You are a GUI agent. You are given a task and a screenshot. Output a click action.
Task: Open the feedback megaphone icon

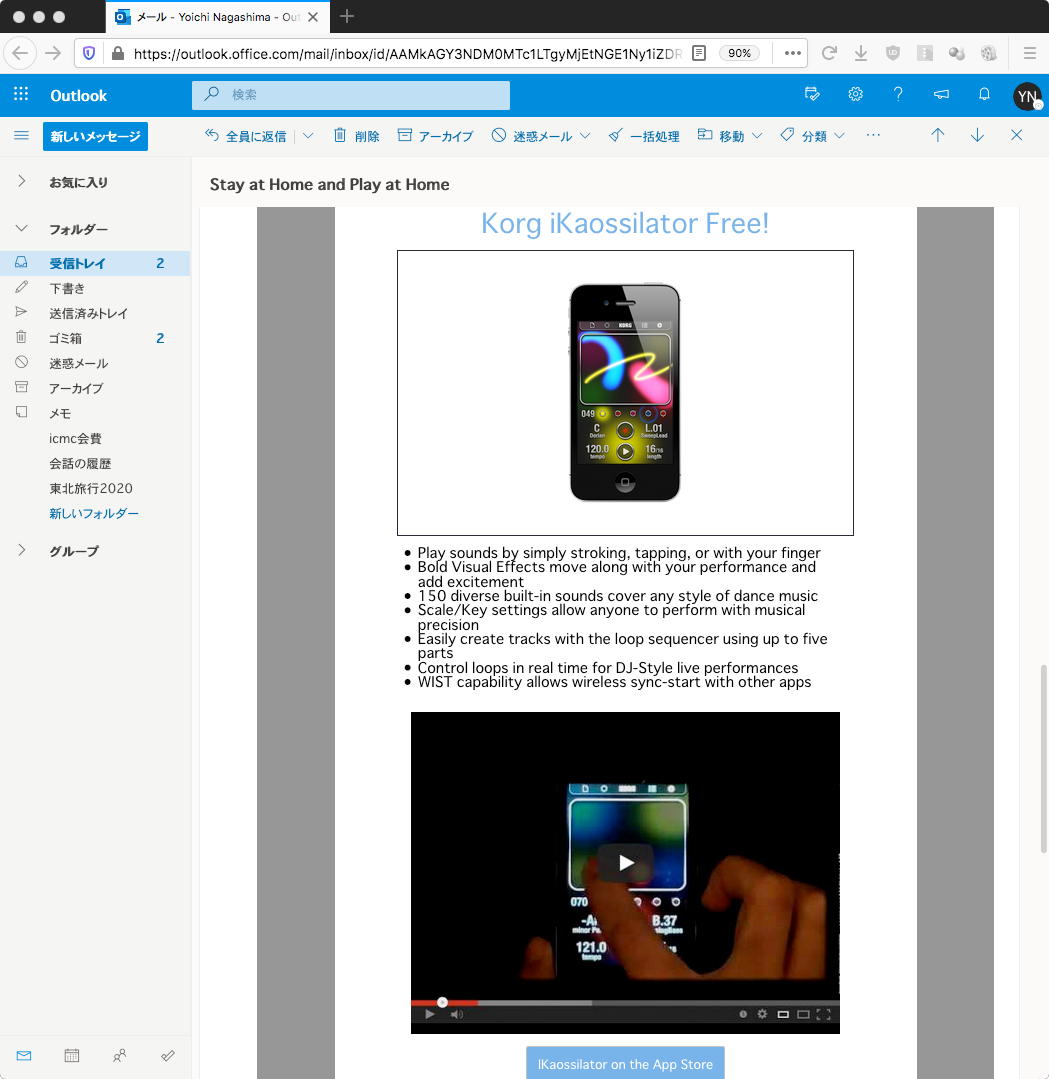(x=941, y=94)
